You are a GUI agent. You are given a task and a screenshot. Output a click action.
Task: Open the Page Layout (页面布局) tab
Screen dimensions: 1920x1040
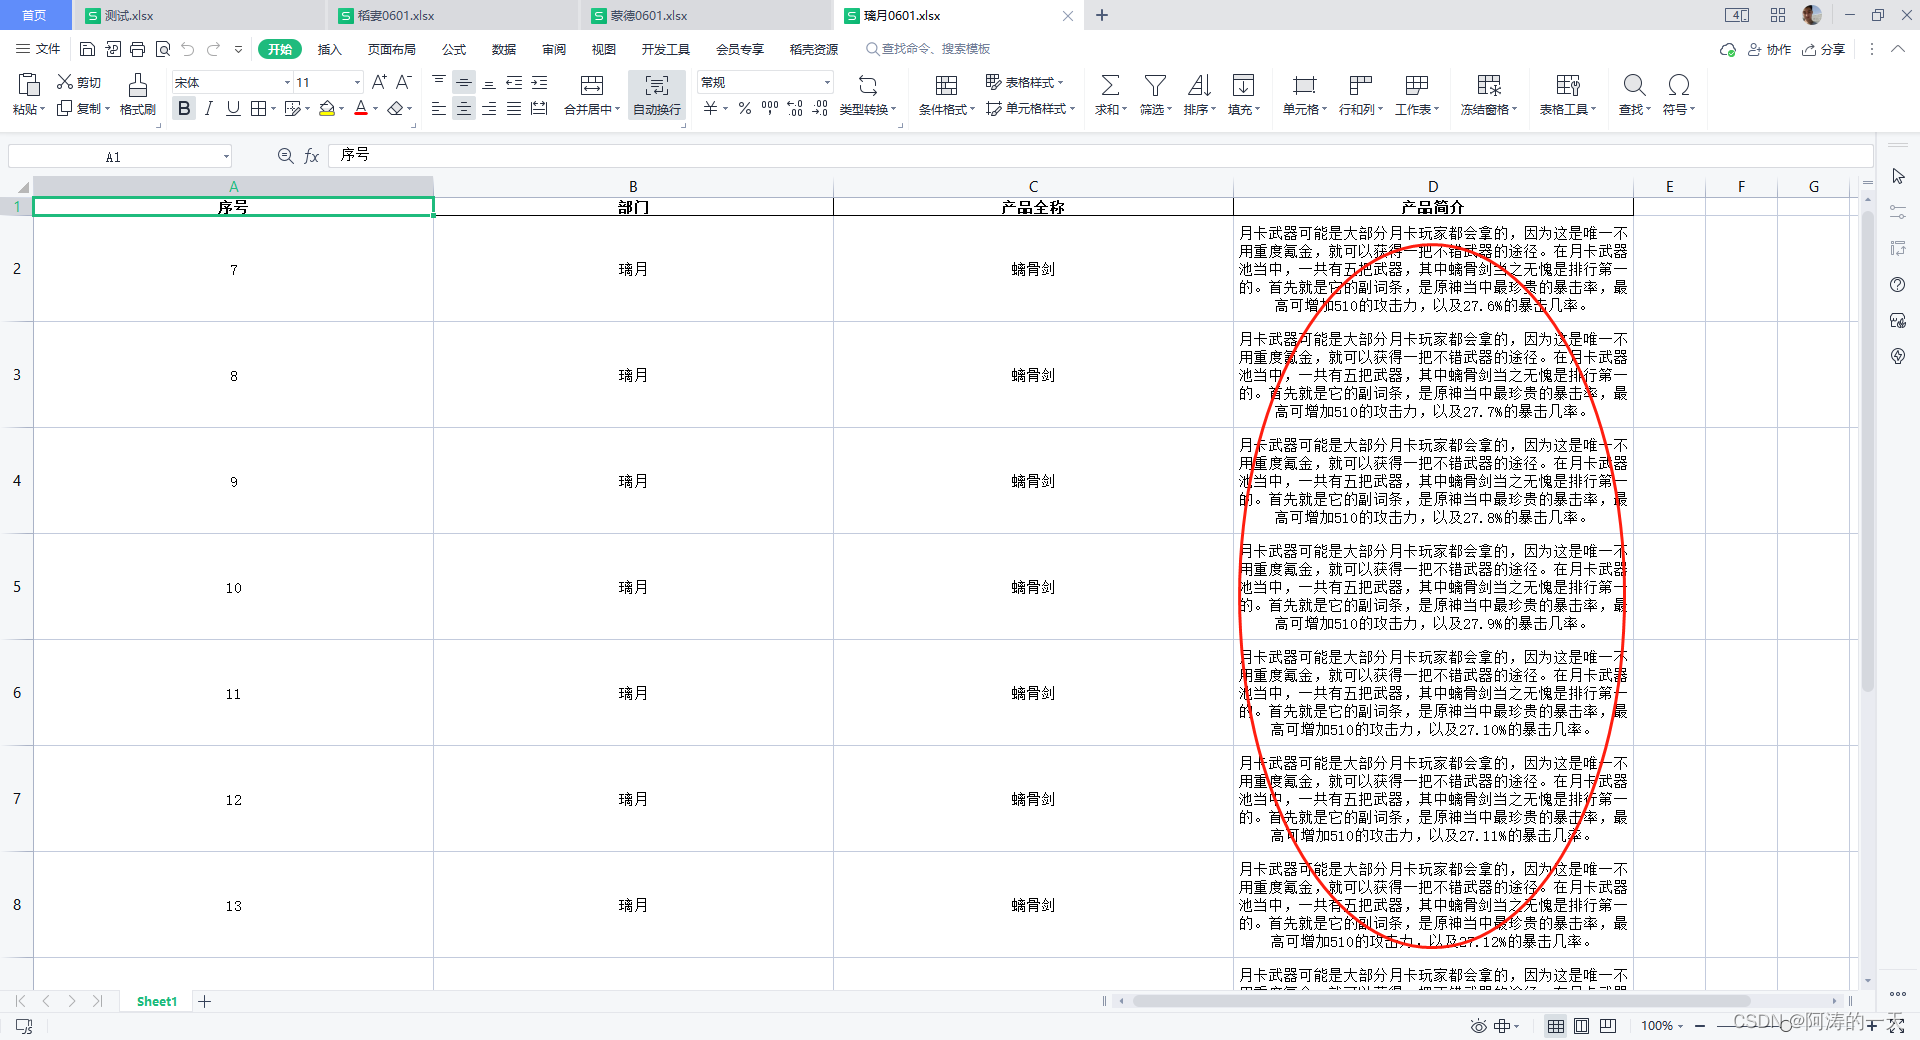tap(391, 49)
